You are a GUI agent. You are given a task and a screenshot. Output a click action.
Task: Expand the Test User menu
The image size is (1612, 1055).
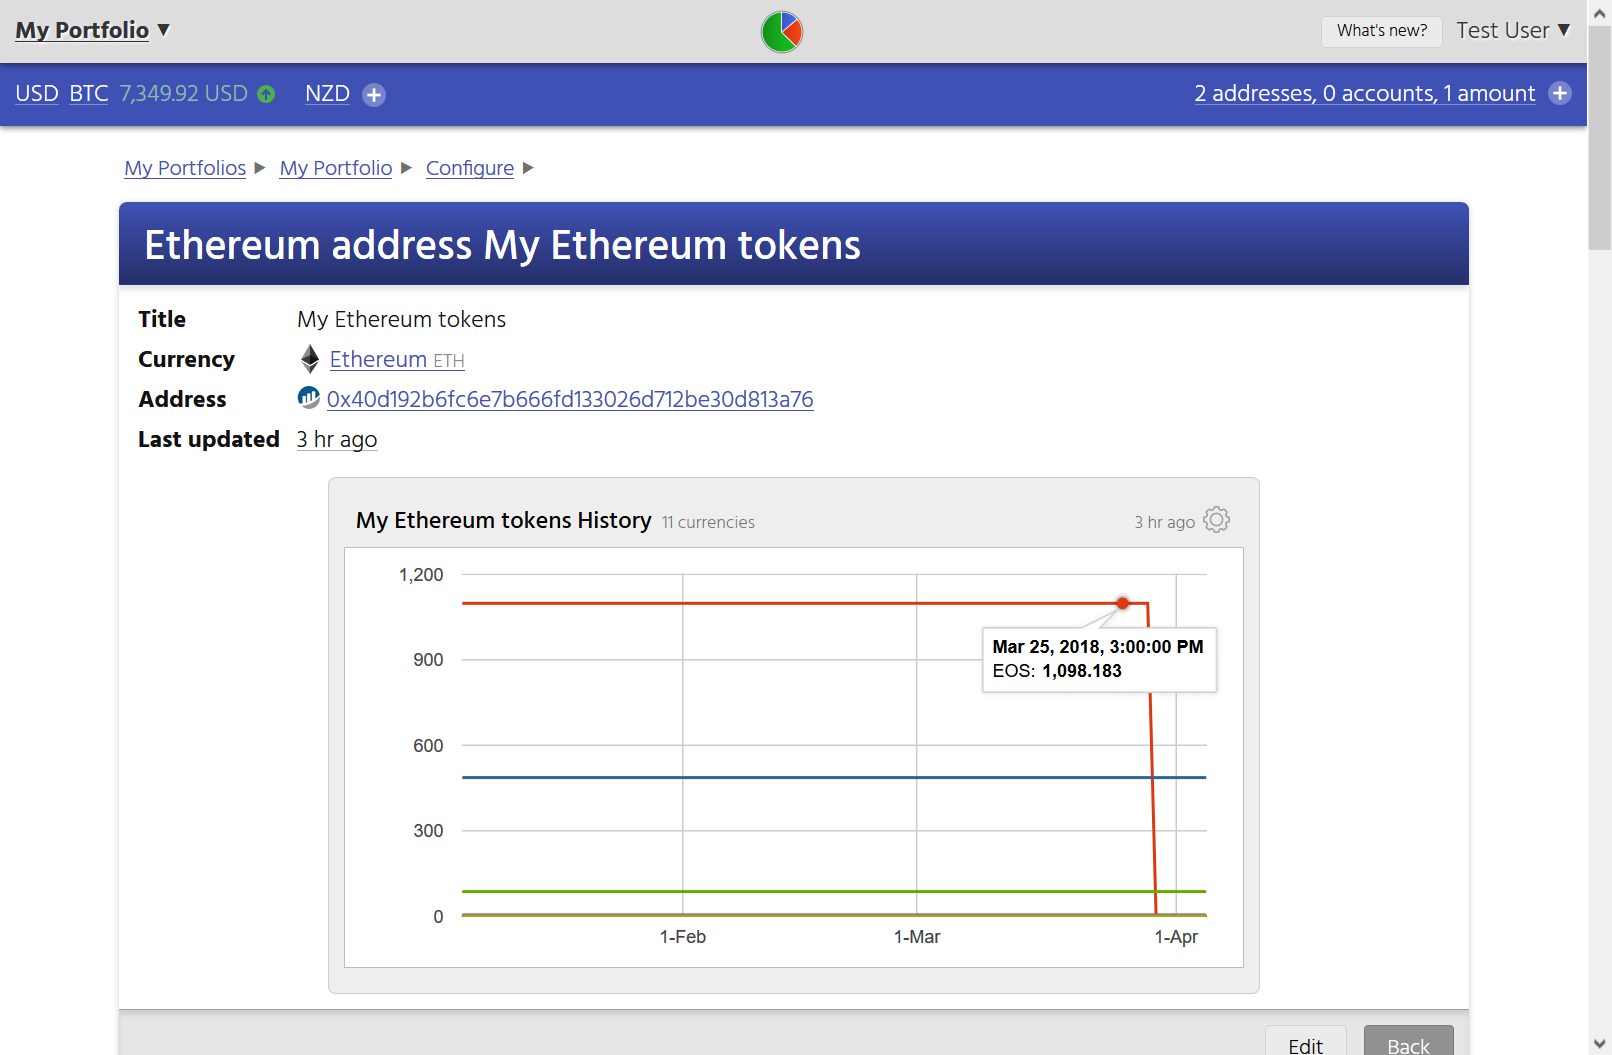click(1513, 30)
